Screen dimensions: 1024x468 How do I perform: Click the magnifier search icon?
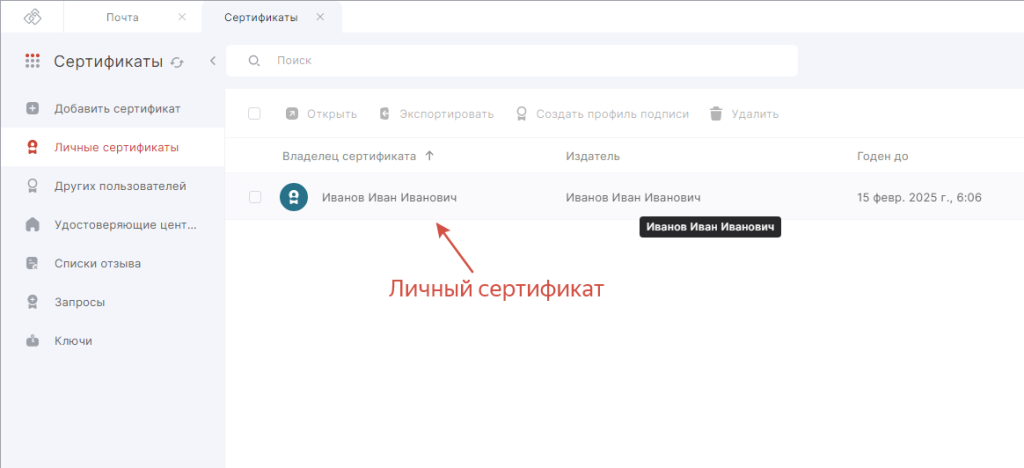pyautogui.click(x=254, y=61)
